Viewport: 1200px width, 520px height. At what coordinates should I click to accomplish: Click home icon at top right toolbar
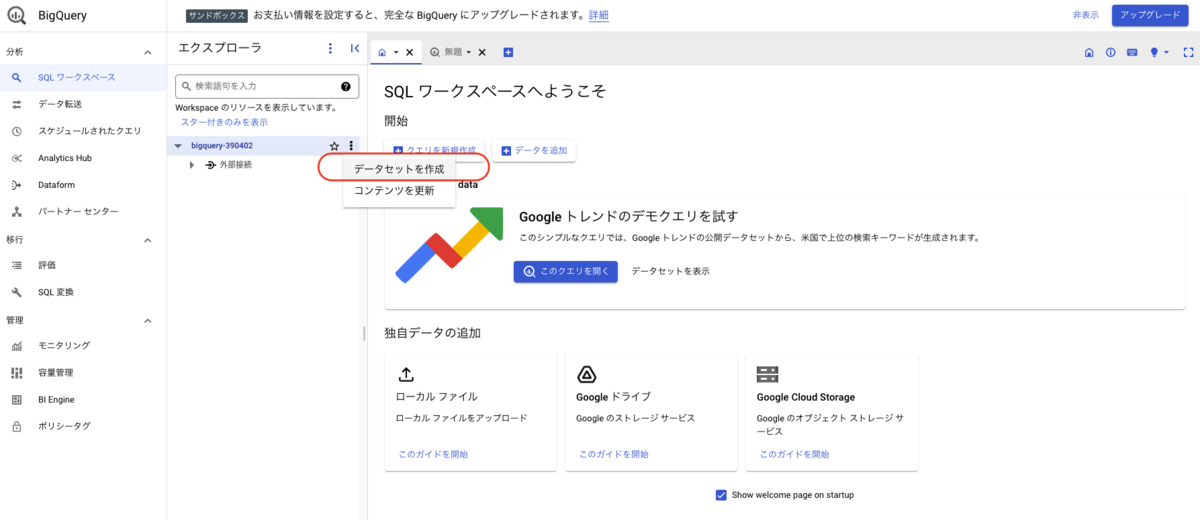[1089, 52]
